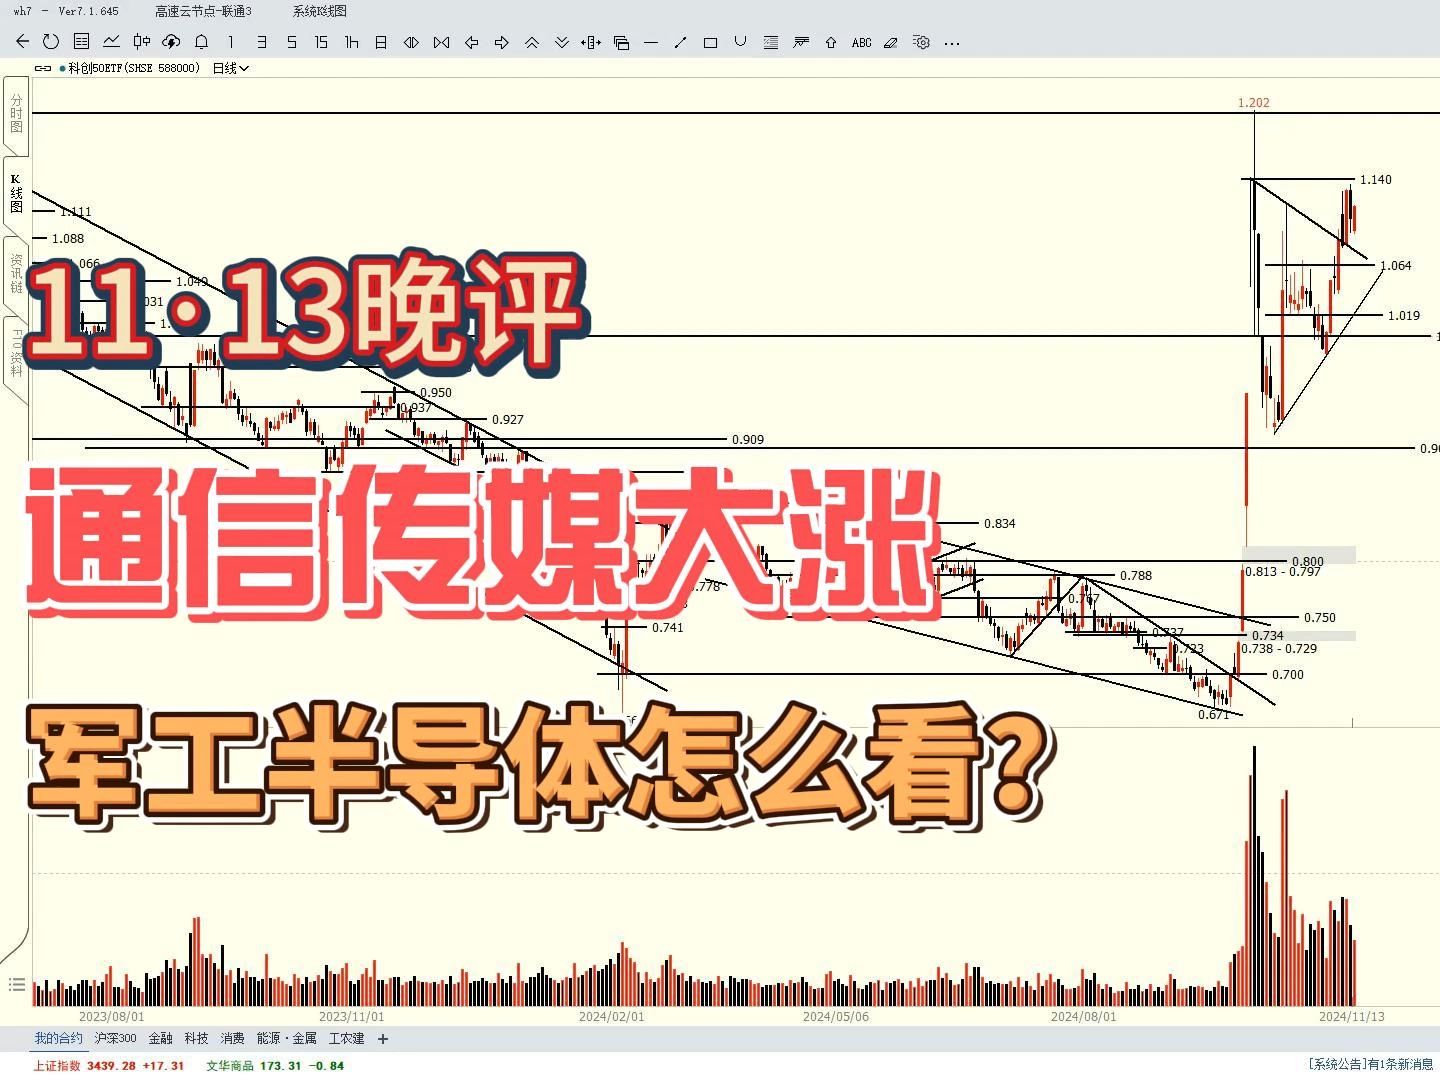Select the 3-minute period button

261,42
